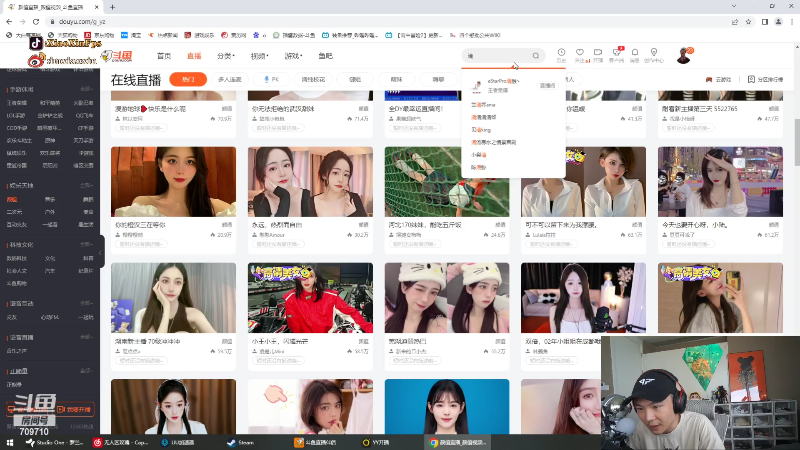Click the browser address bar
This screenshot has width=800, height=450.
[x=388, y=21]
